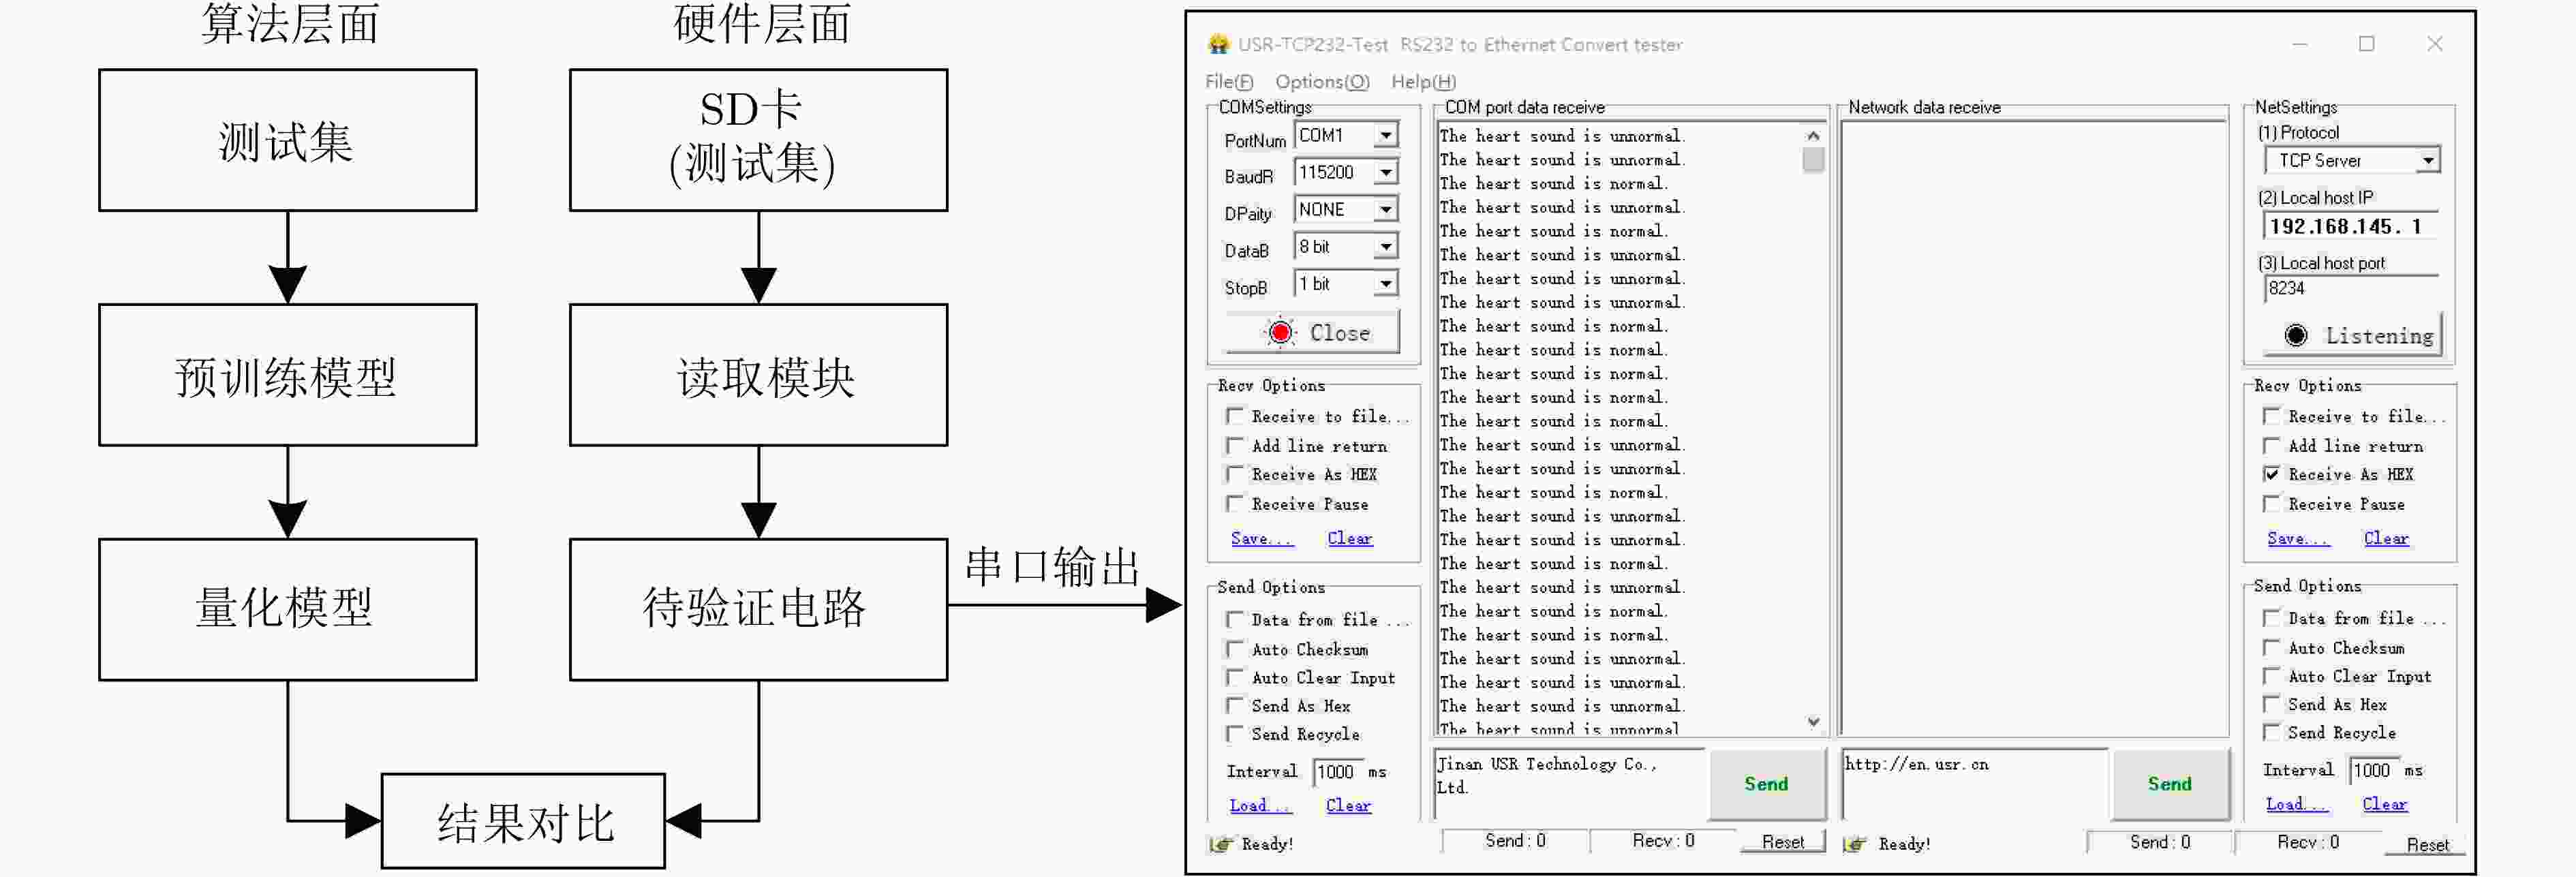
Task: Enable COM Receive to file checkbox
Action: pos(1235,416)
